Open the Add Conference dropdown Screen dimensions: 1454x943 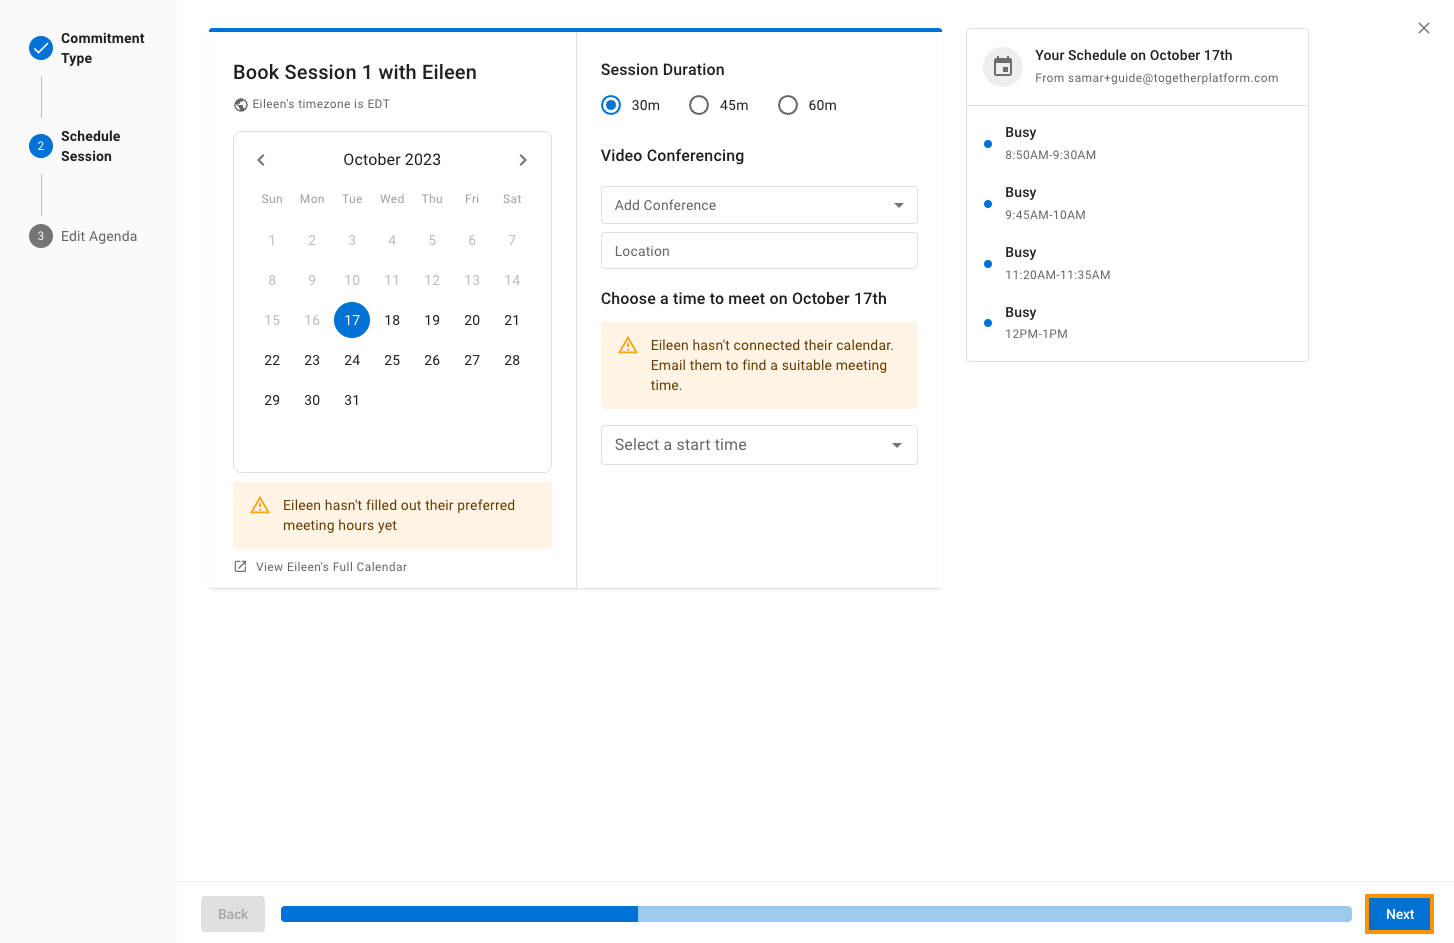coord(759,205)
